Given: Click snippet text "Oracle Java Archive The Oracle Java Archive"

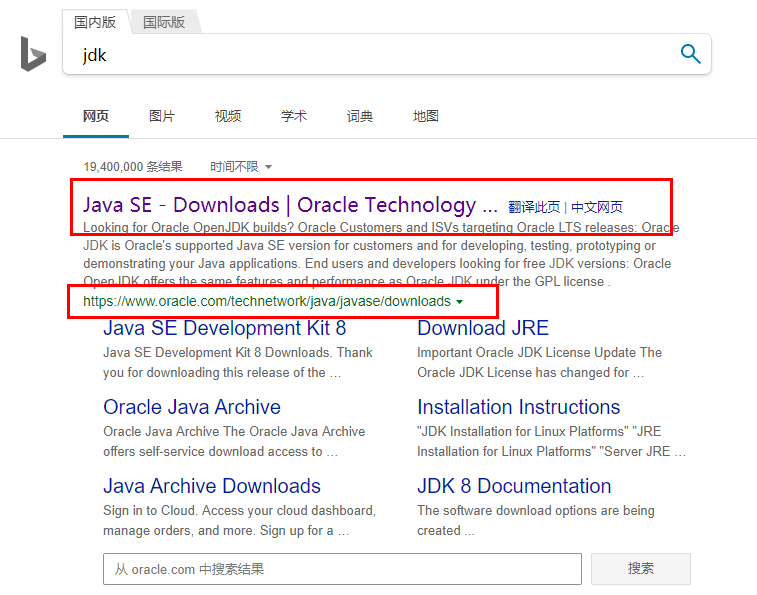Looking at the screenshot, I should click(x=234, y=431).
